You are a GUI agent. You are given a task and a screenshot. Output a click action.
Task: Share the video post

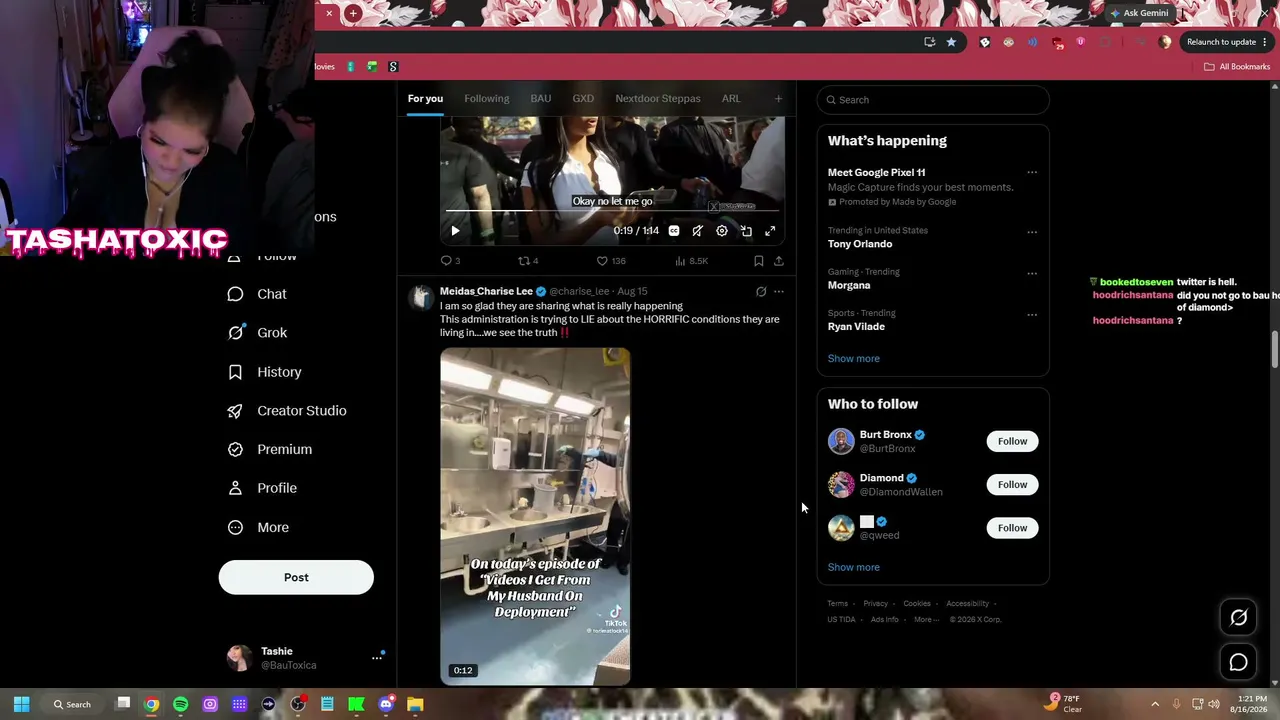pyautogui.click(x=779, y=261)
